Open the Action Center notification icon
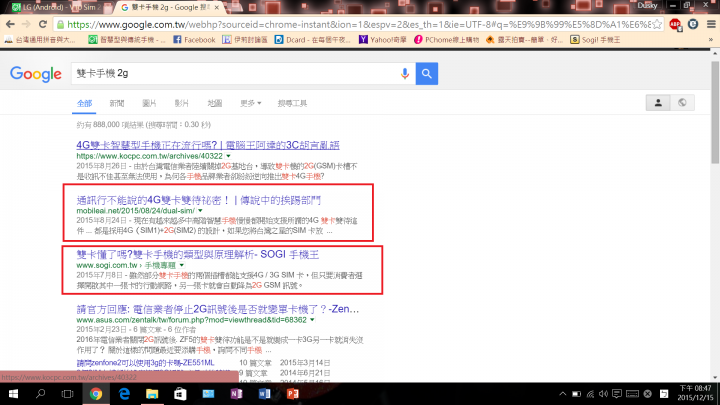The width and height of the screenshot is (720, 405). pos(617,394)
